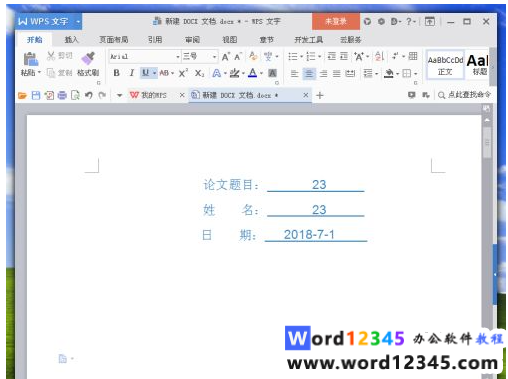Click the increase font size icon
508x379 pixels.
point(226,57)
